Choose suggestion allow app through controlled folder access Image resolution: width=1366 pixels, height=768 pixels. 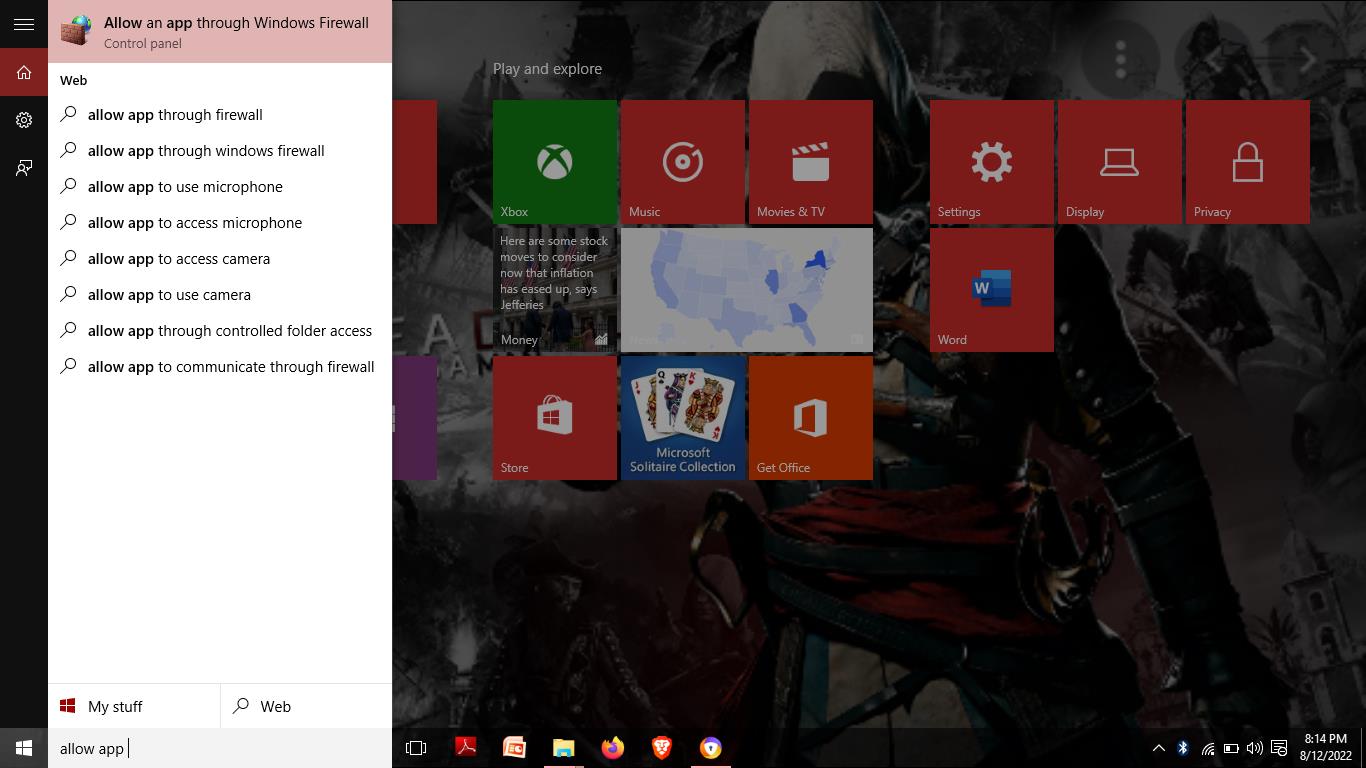tap(220, 331)
